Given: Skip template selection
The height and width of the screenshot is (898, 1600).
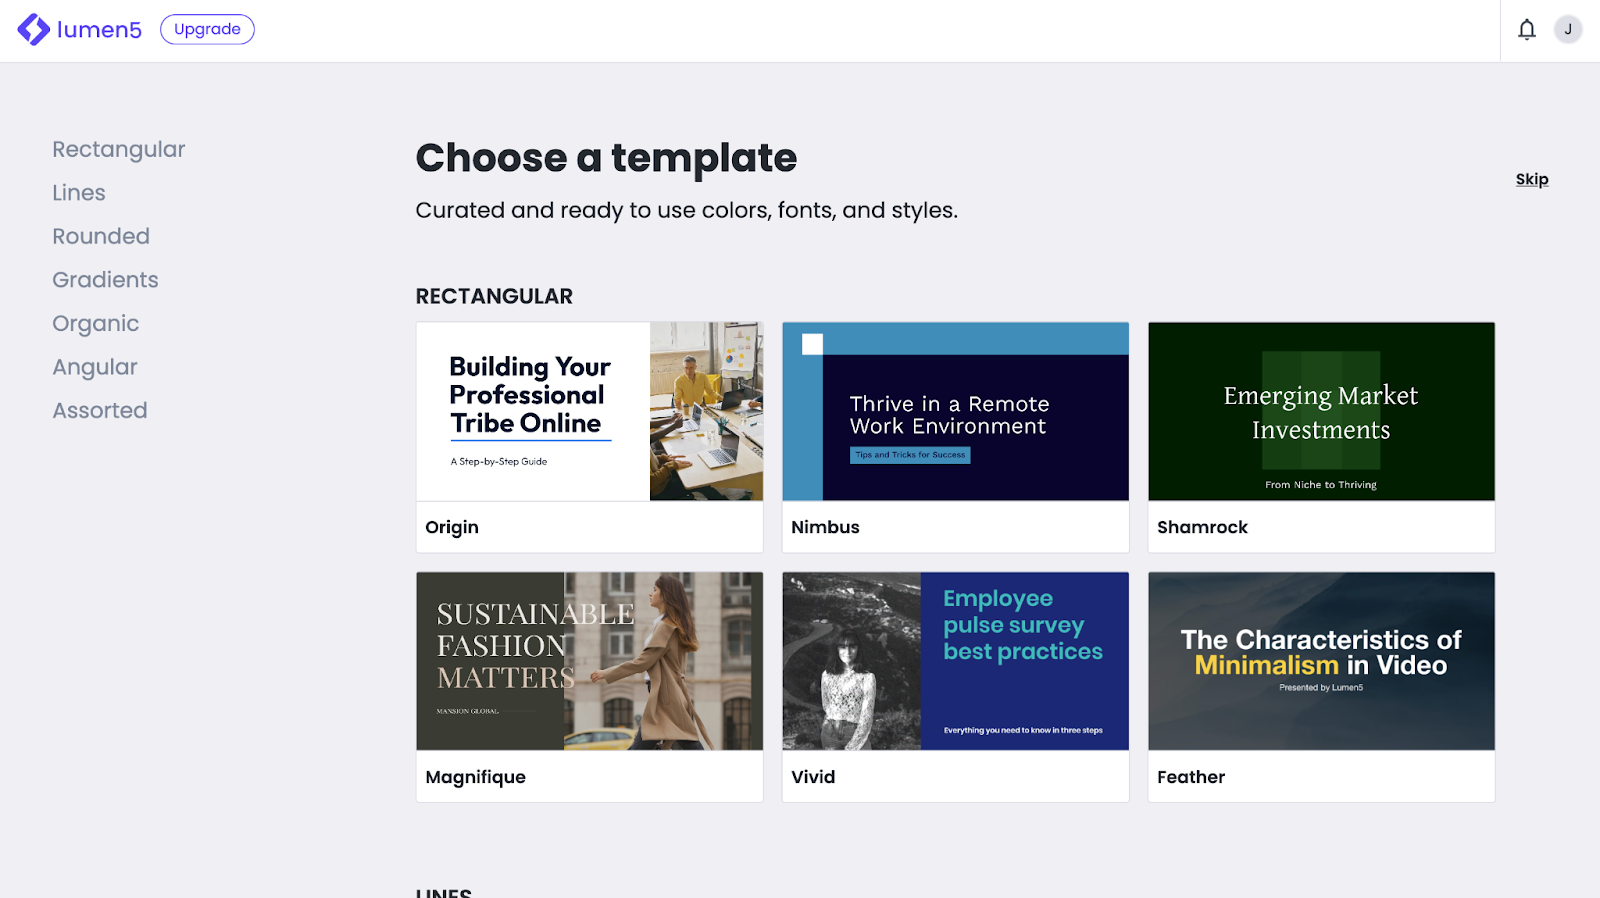Looking at the screenshot, I should (x=1531, y=179).
